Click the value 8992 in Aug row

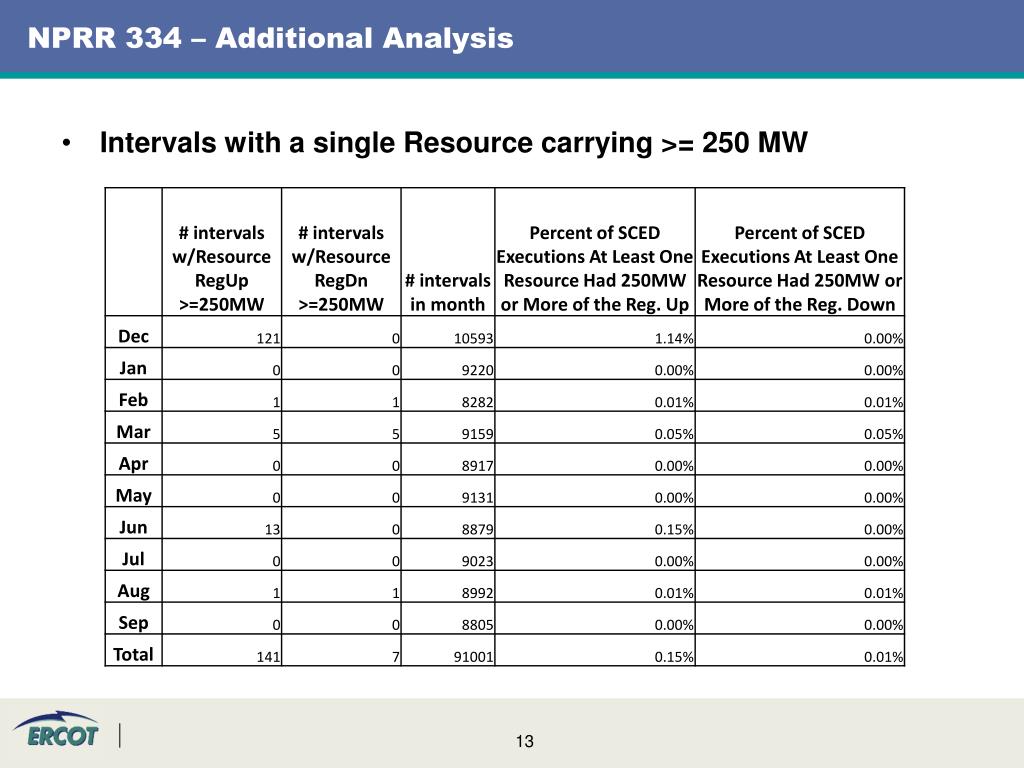coord(477,594)
